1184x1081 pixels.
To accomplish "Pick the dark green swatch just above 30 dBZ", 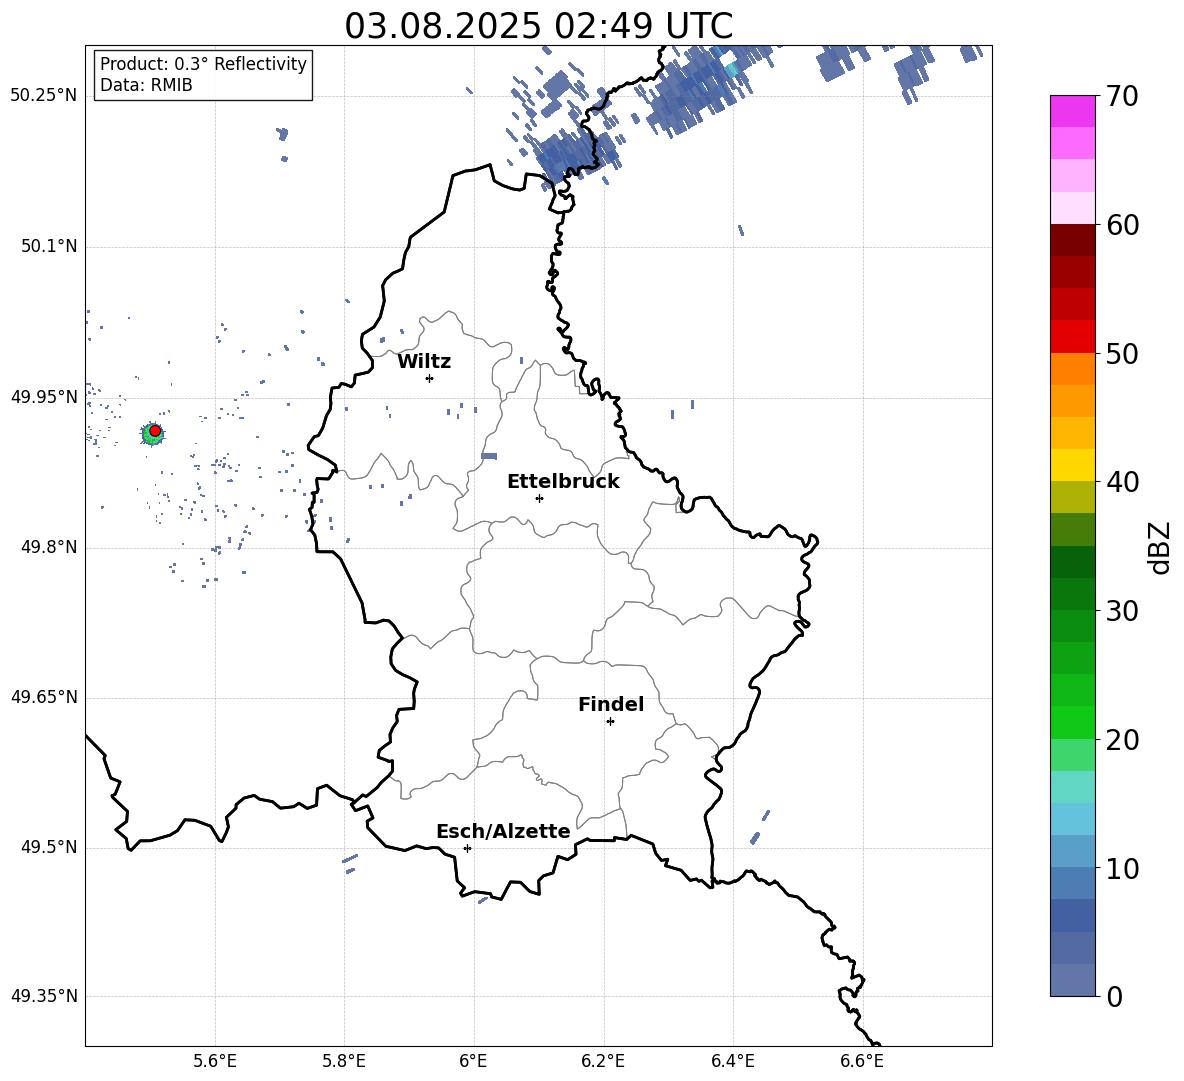I will [x=1072, y=594].
